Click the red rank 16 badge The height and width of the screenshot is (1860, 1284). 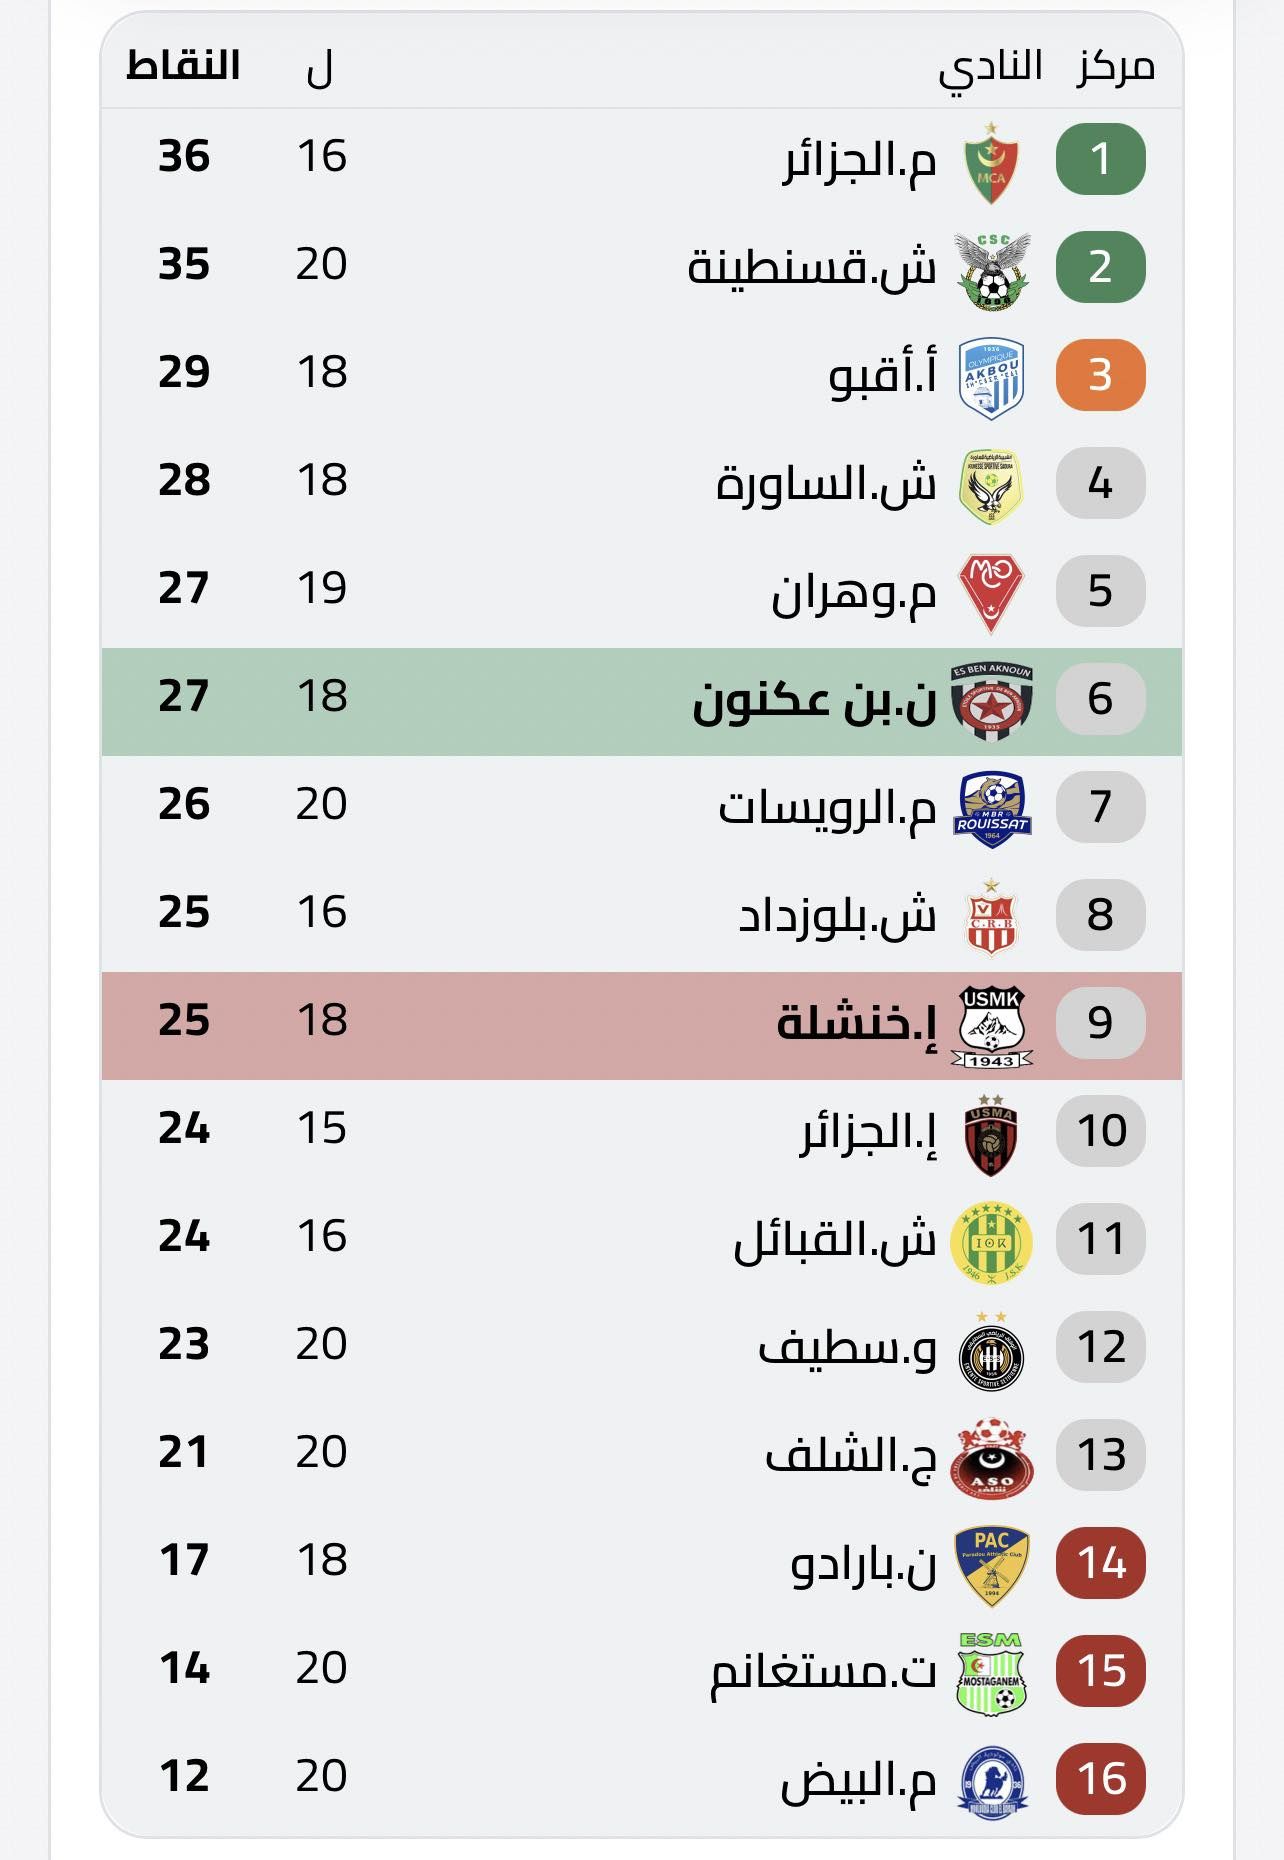click(x=1100, y=1779)
